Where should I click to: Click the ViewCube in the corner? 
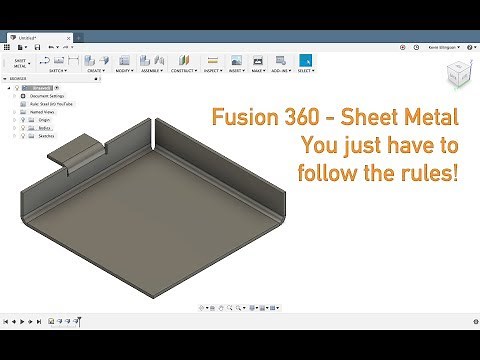coord(459,75)
